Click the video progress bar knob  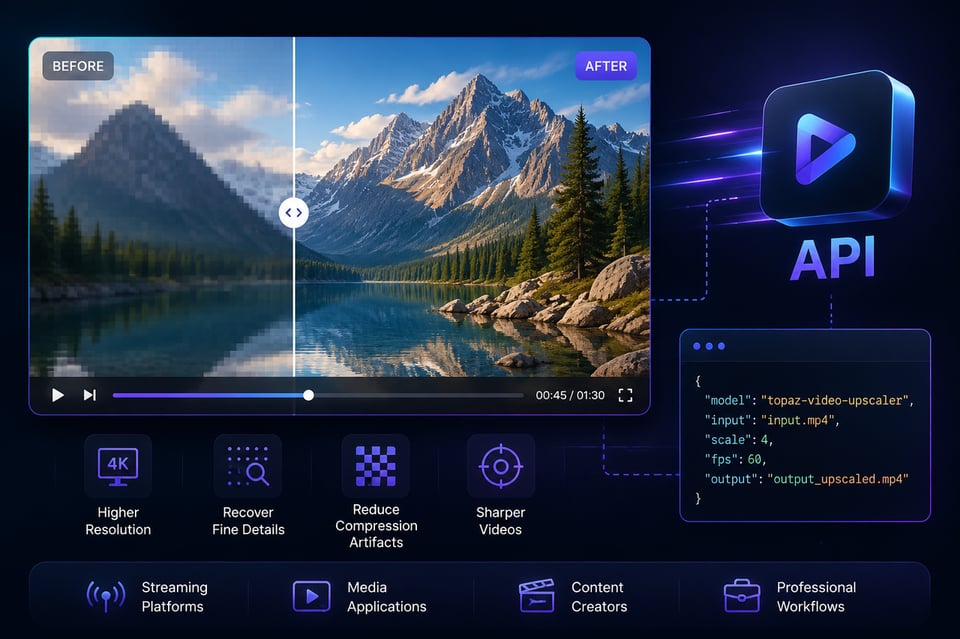tap(309, 395)
